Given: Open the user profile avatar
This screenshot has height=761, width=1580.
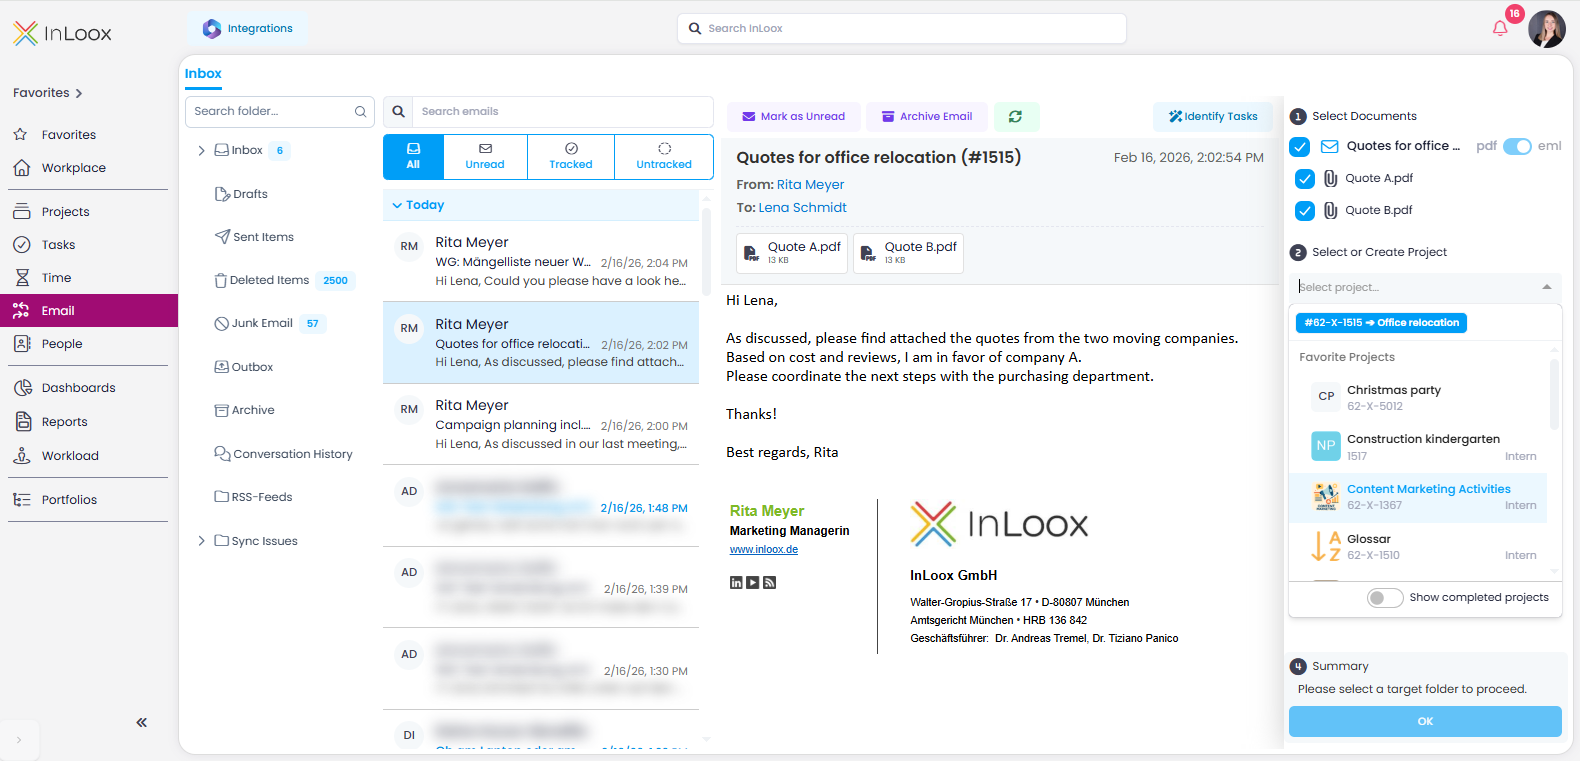Looking at the screenshot, I should point(1547,29).
